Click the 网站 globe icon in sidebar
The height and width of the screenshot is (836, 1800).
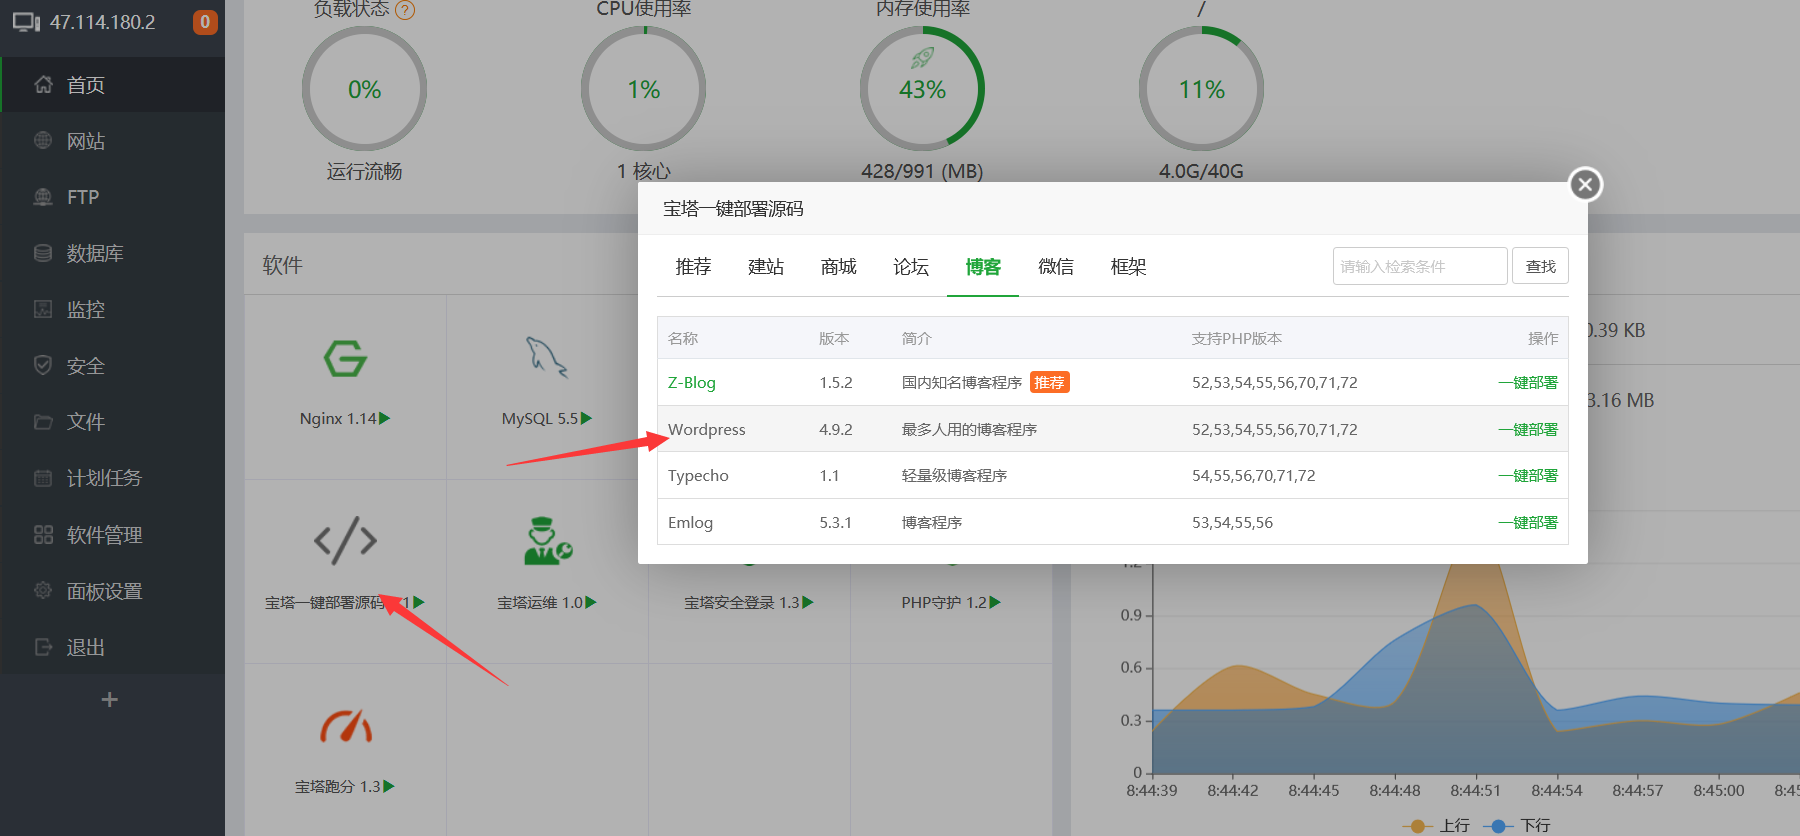(43, 141)
